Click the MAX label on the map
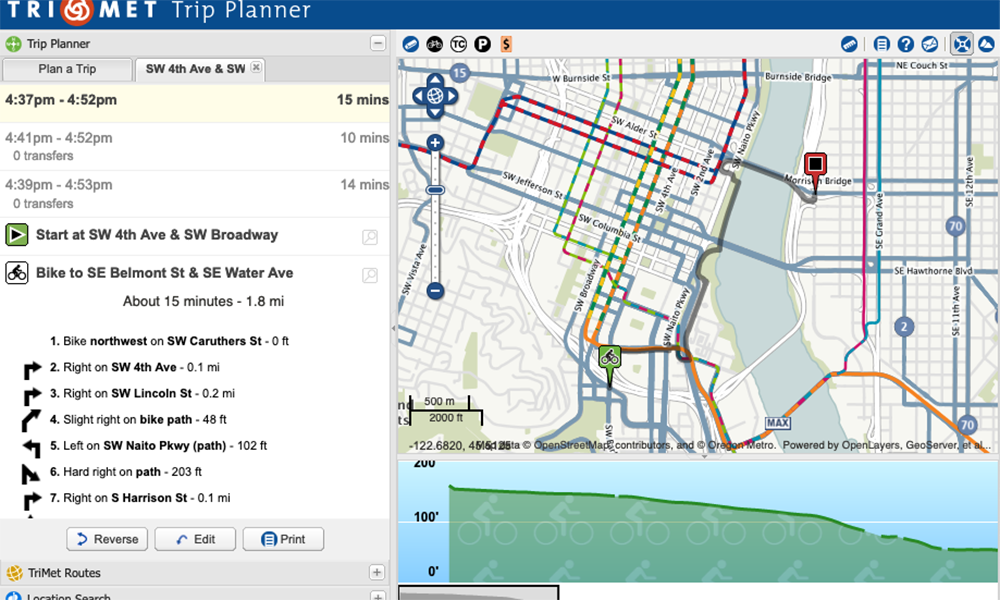The image size is (1000, 600). (777, 423)
